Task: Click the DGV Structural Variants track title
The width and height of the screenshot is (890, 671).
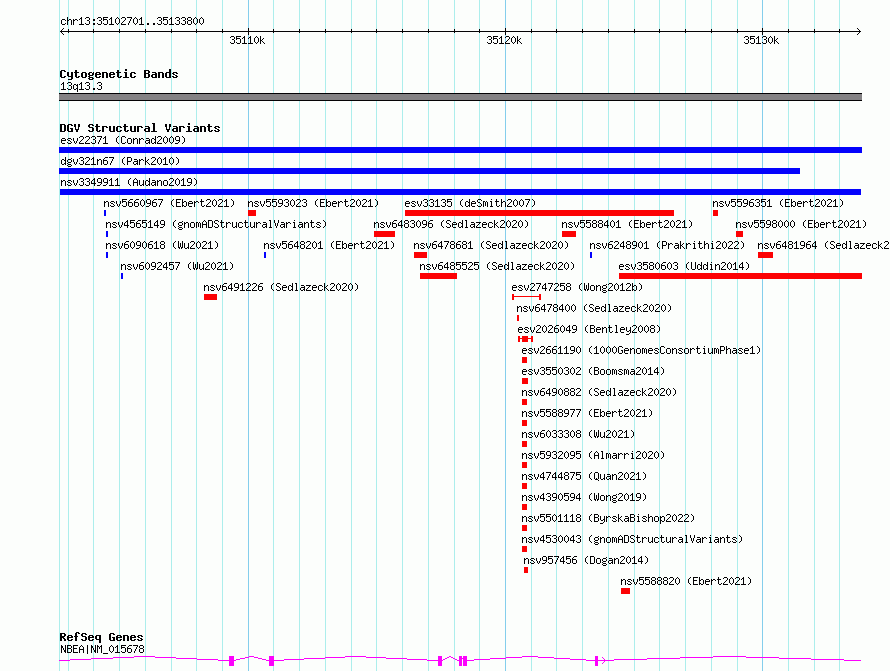Action: pyautogui.click(x=140, y=128)
